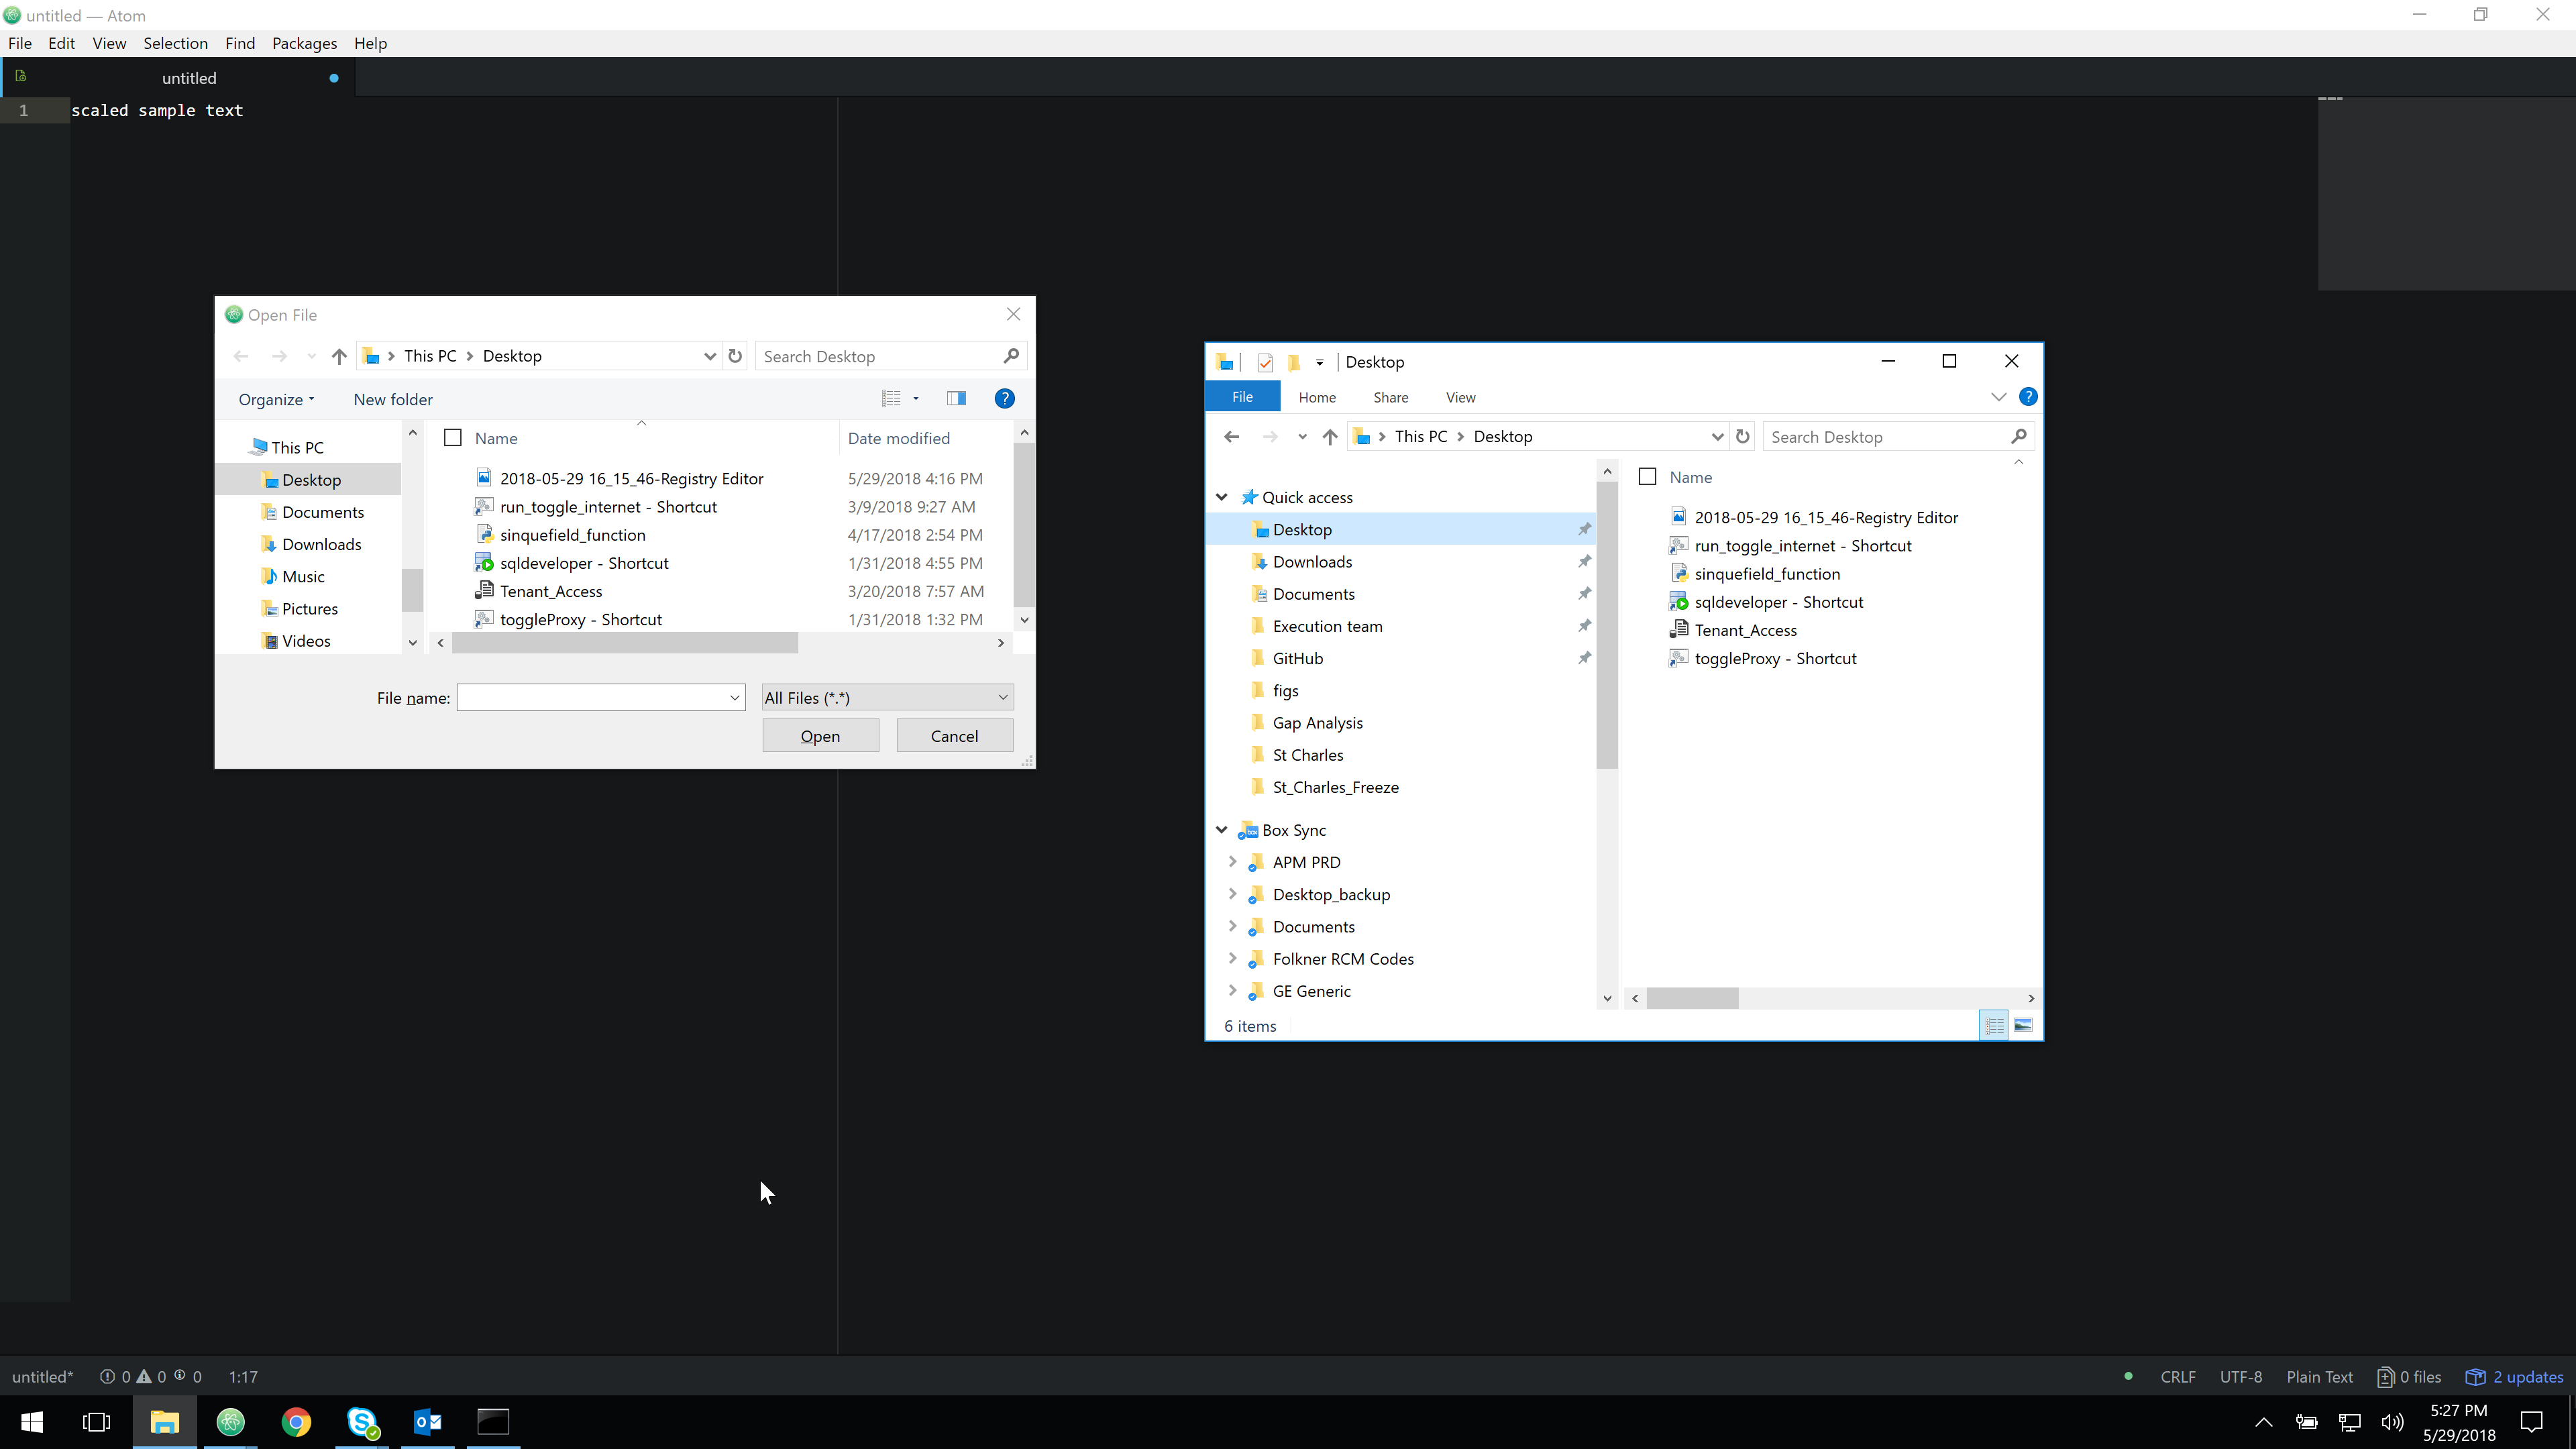
Task: Click the File name input field
Action: tap(601, 698)
